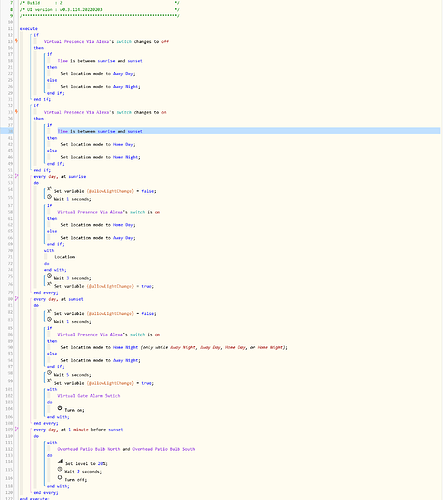Click the clock icon on "Wait 5 seconds"
Image resolution: width=445 pixels, height=500 pixels.
49,373
